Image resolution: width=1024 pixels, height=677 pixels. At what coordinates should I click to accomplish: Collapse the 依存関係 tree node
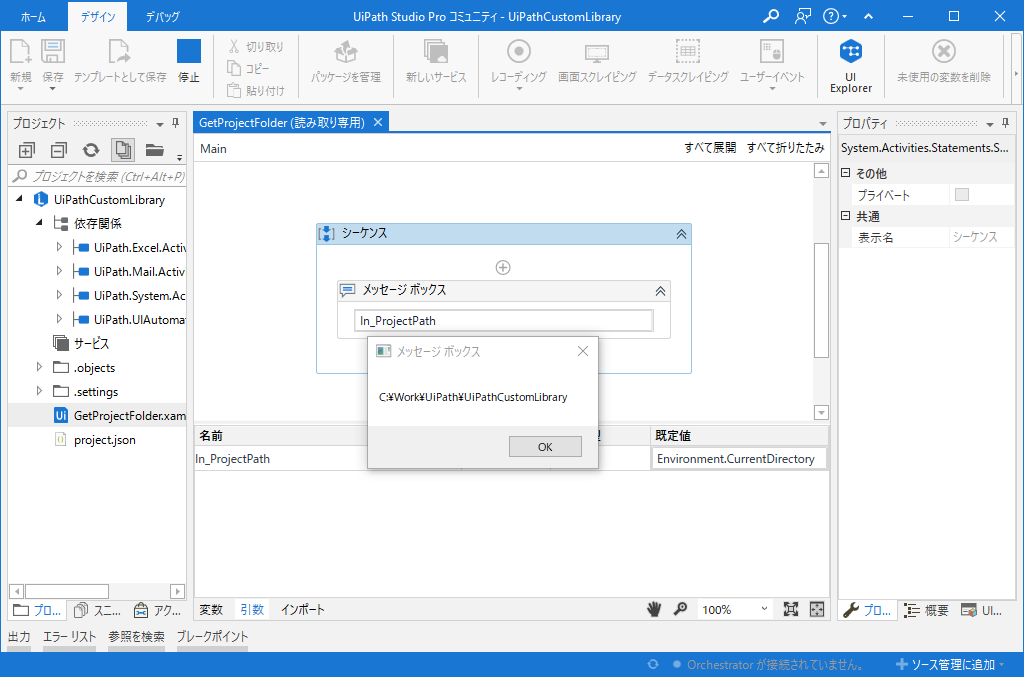pyautogui.click(x=39, y=223)
